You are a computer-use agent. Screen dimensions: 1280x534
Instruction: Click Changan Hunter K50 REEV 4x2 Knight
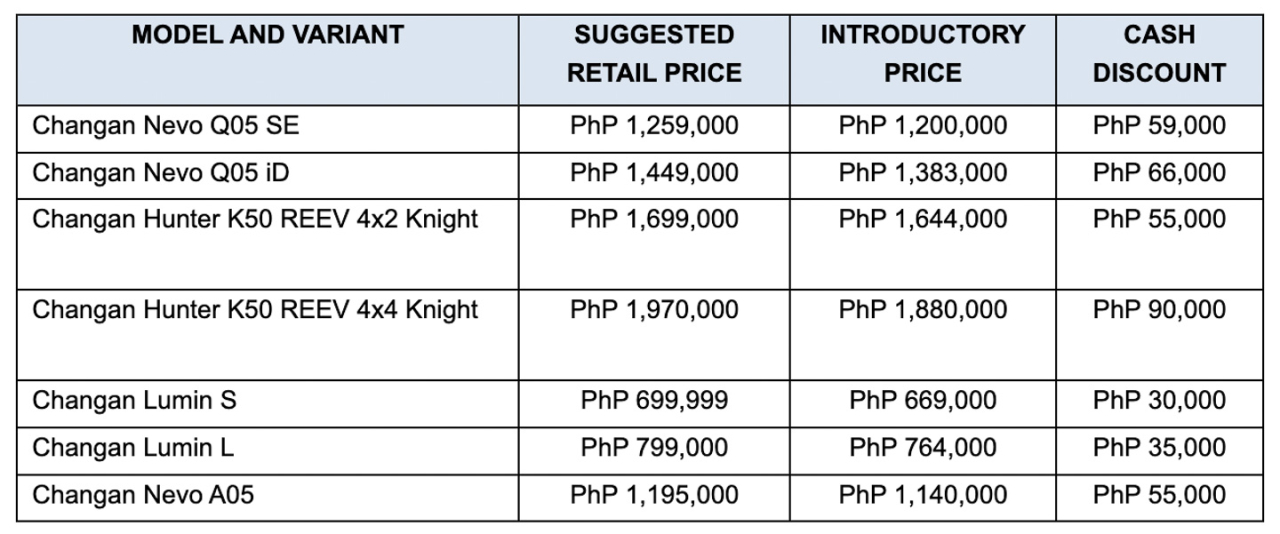(x=255, y=219)
